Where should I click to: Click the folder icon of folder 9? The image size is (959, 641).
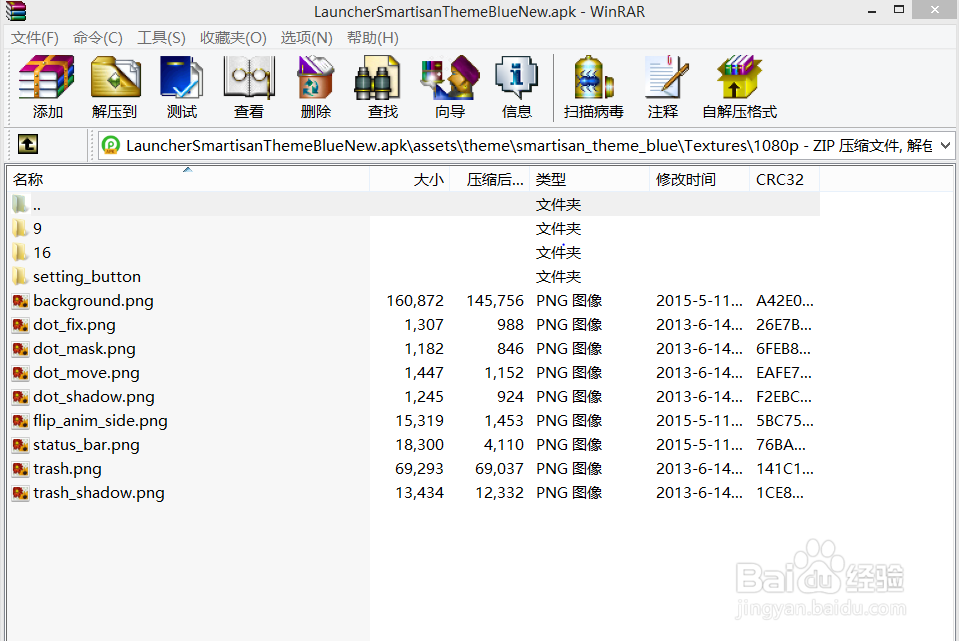[20, 228]
